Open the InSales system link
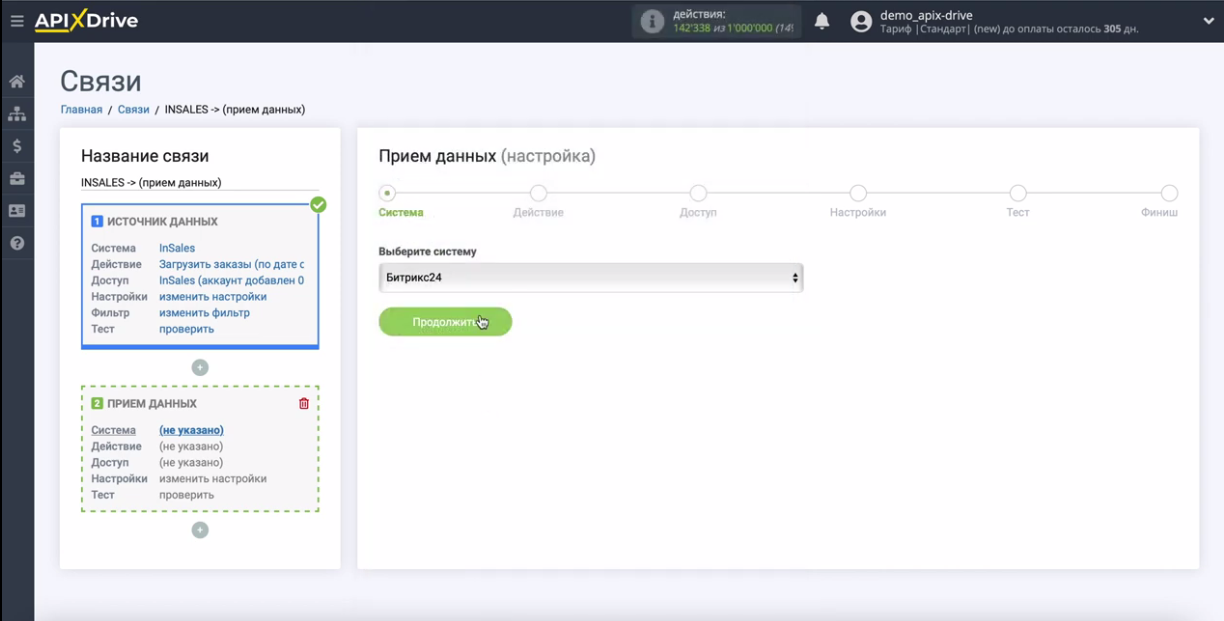 coord(177,248)
